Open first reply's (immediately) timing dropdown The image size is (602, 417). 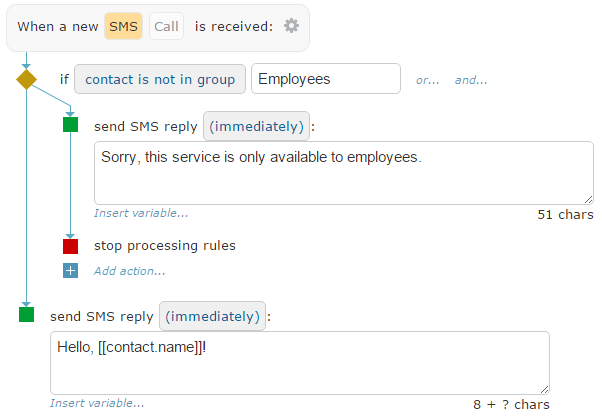(256, 126)
